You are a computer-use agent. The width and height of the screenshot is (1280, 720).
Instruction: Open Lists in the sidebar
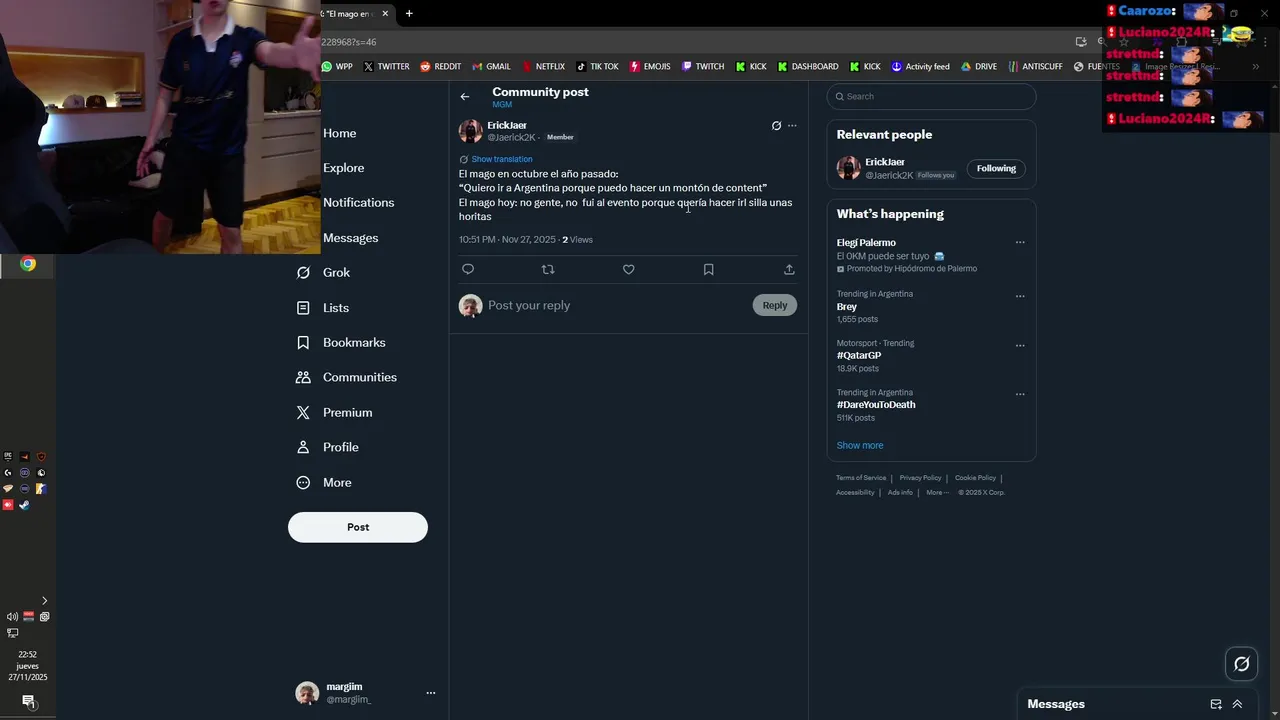coord(323,308)
